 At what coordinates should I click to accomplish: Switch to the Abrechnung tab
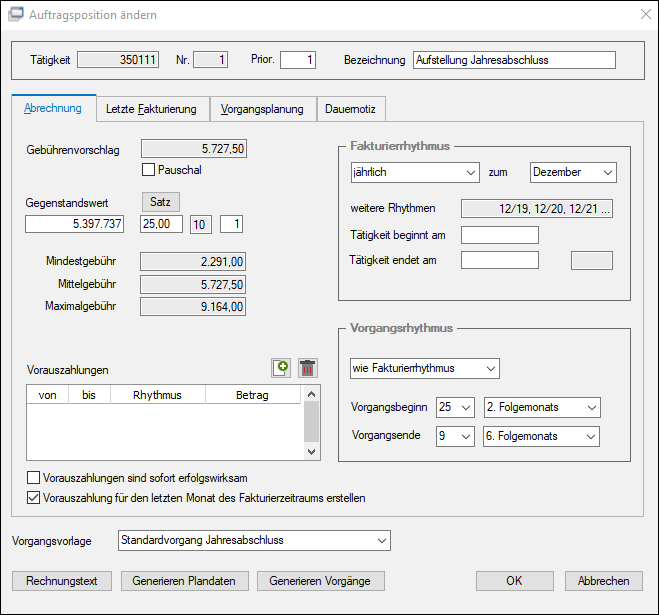[53, 108]
